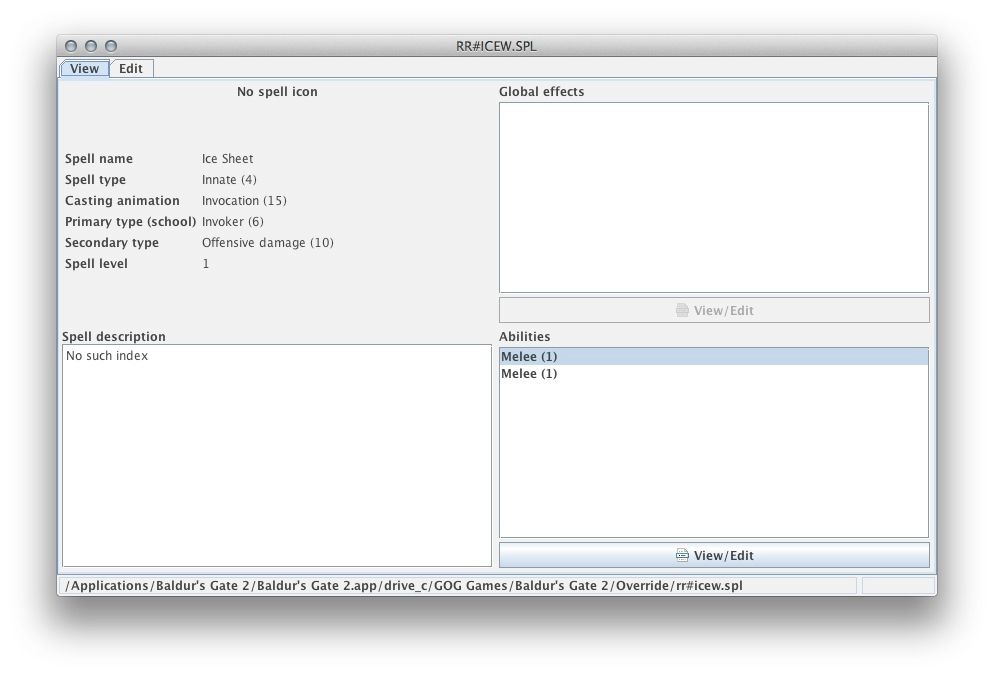Click the greyed View/Edit button under Global effects
The height and width of the screenshot is (675, 994).
[714, 310]
